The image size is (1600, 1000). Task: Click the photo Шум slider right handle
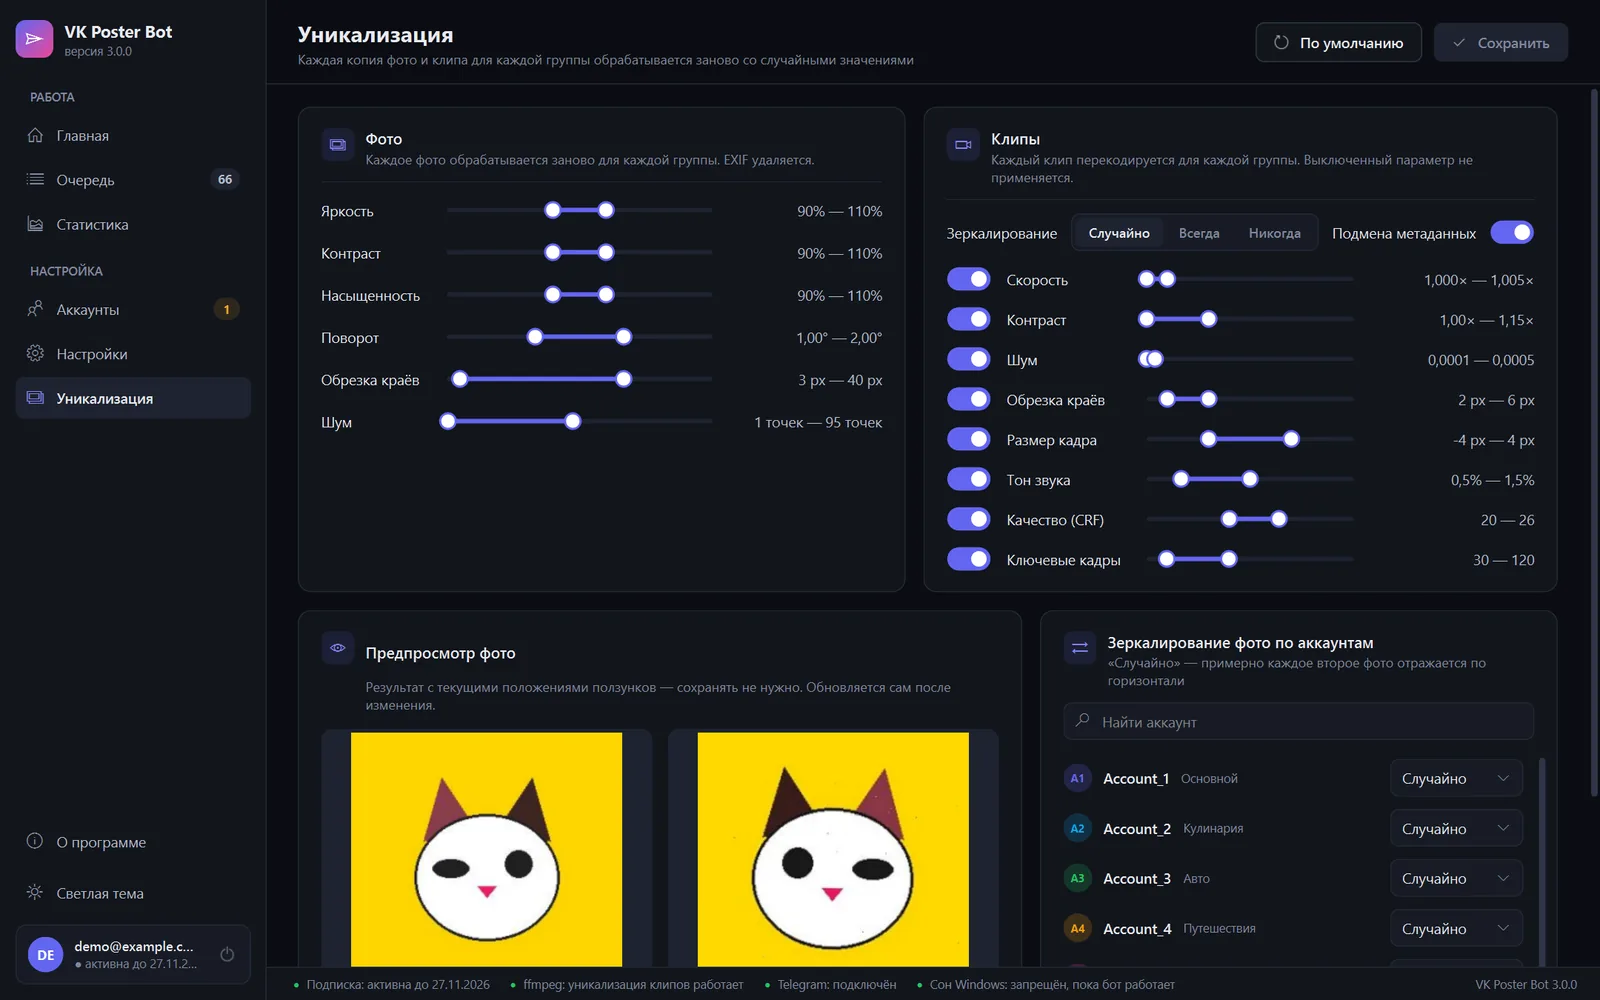click(x=573, y=421)
